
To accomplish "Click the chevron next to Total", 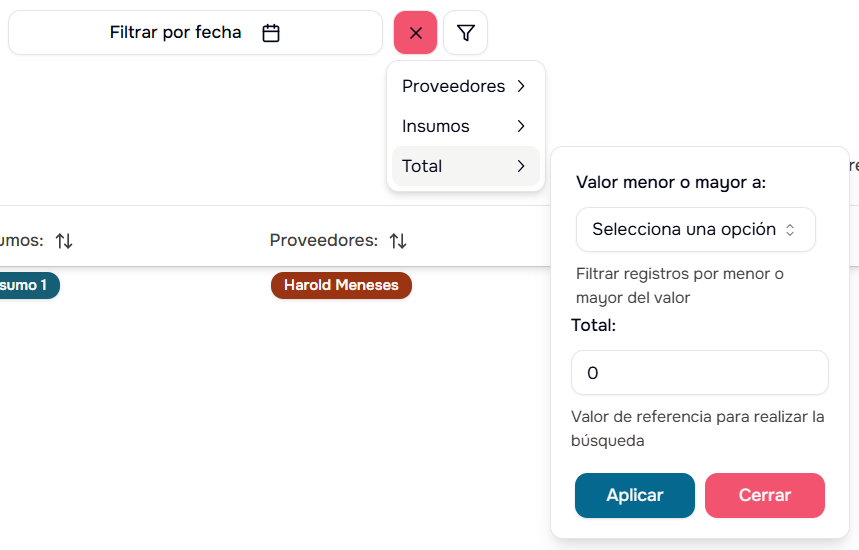I will [x=521, y=166].
